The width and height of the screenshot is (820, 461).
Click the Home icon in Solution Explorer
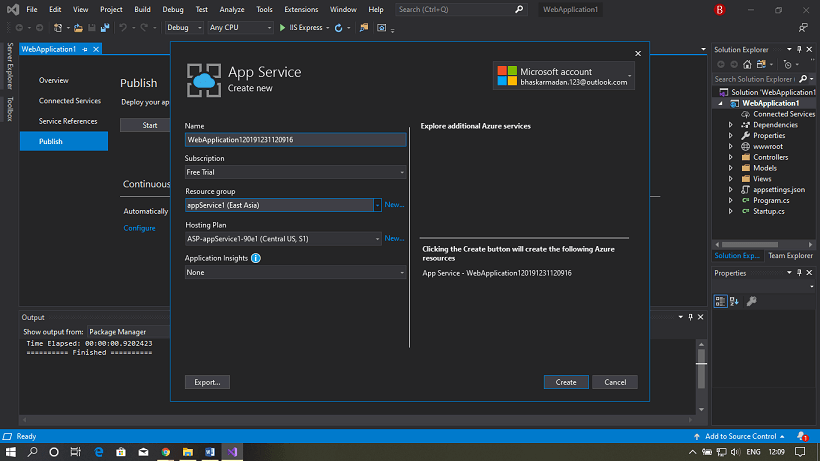pos(747,64)
